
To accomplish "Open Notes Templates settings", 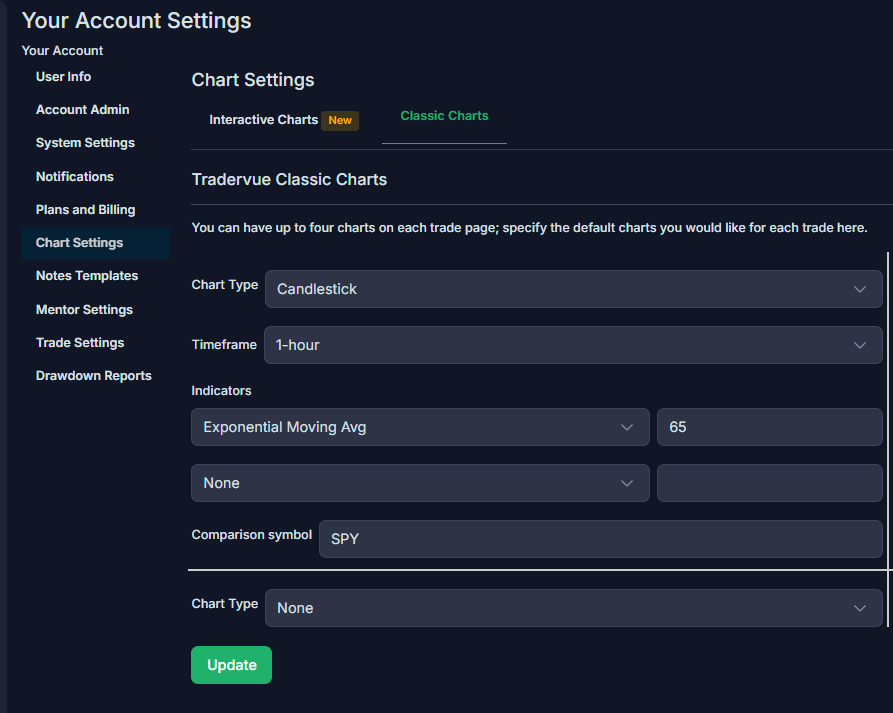I will [x=87, y=276].
